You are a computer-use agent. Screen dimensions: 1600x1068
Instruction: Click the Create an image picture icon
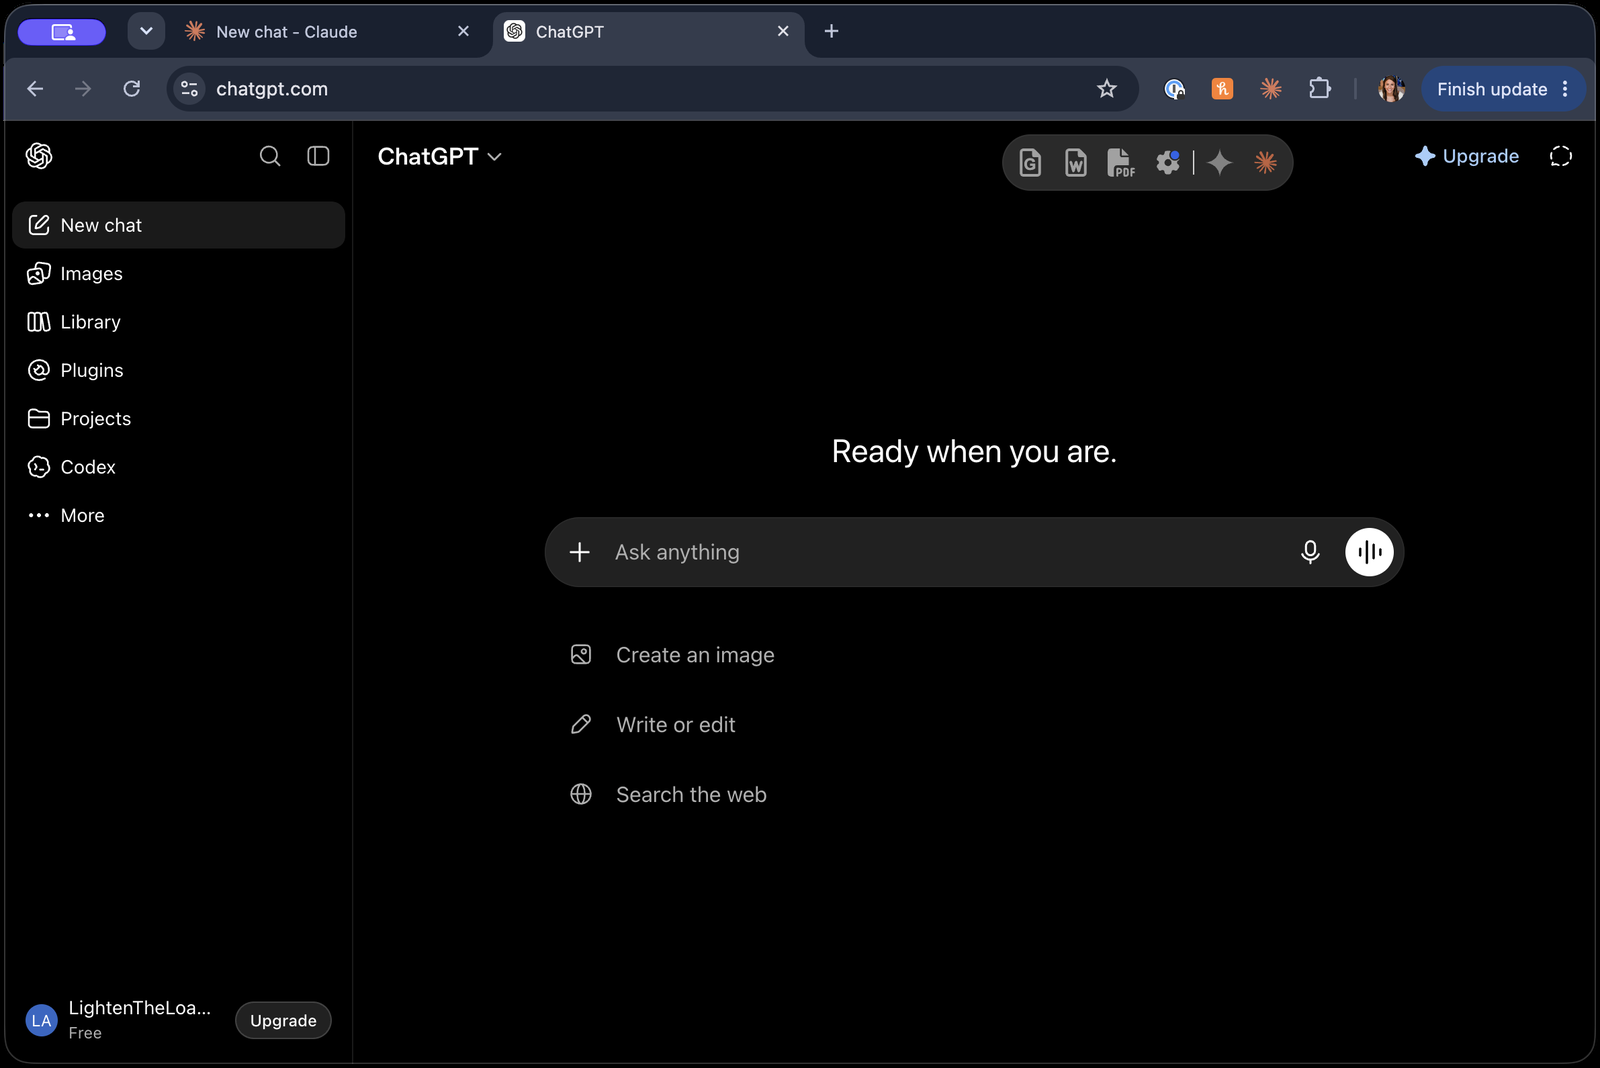click(x=581, y=655)
